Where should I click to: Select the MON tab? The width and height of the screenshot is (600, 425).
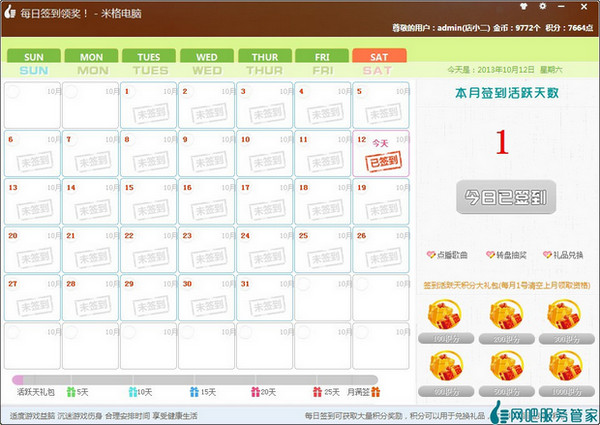pyautogui.click(x=91, y=56)
